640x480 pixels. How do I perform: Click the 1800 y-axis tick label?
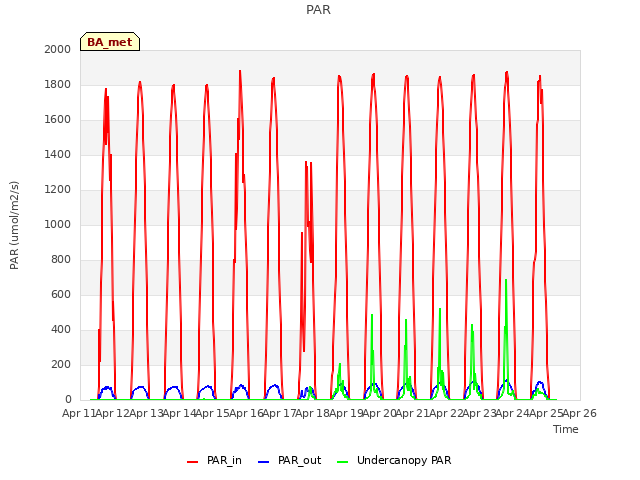click(x=58, y=84)
